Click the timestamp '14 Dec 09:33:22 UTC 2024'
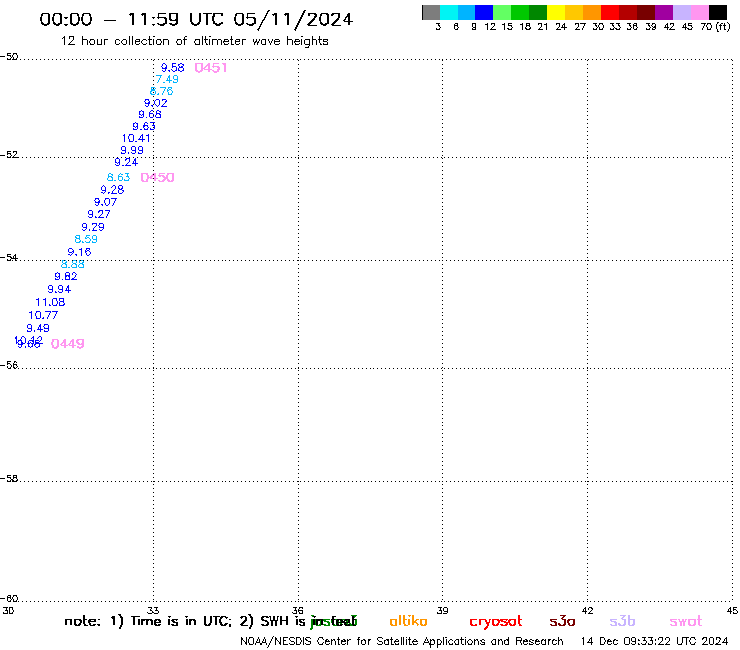The width and height of the screenshot is (740, 650). click(x=655, y=641)
